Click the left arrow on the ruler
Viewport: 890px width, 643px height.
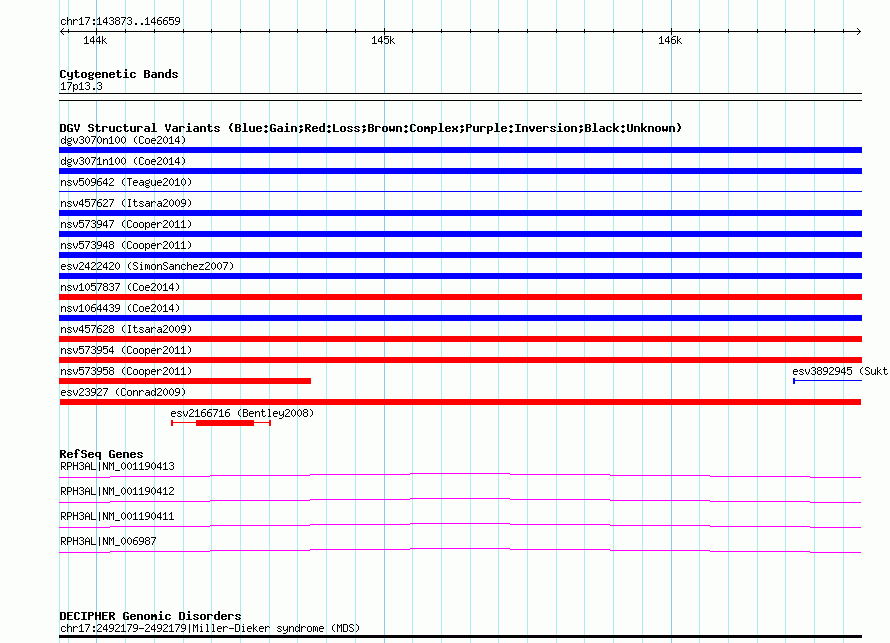point(62,31)
